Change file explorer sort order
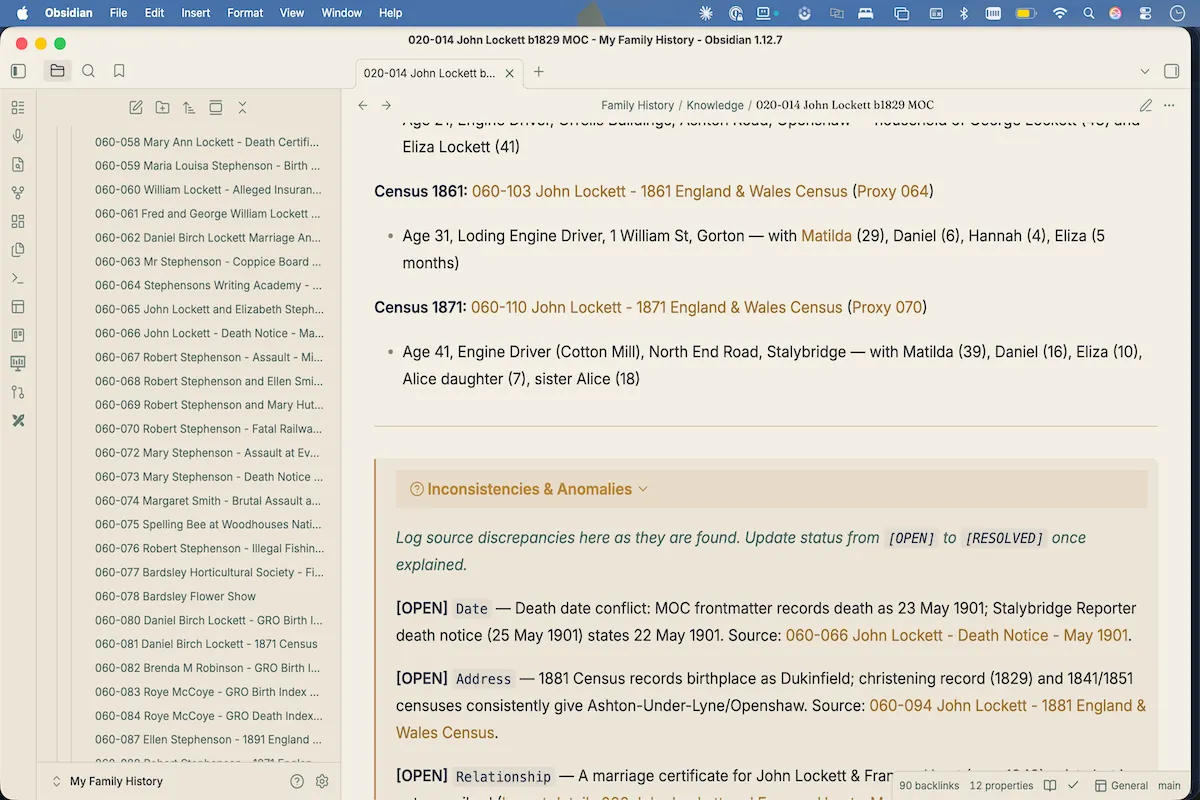 (189, 107)
